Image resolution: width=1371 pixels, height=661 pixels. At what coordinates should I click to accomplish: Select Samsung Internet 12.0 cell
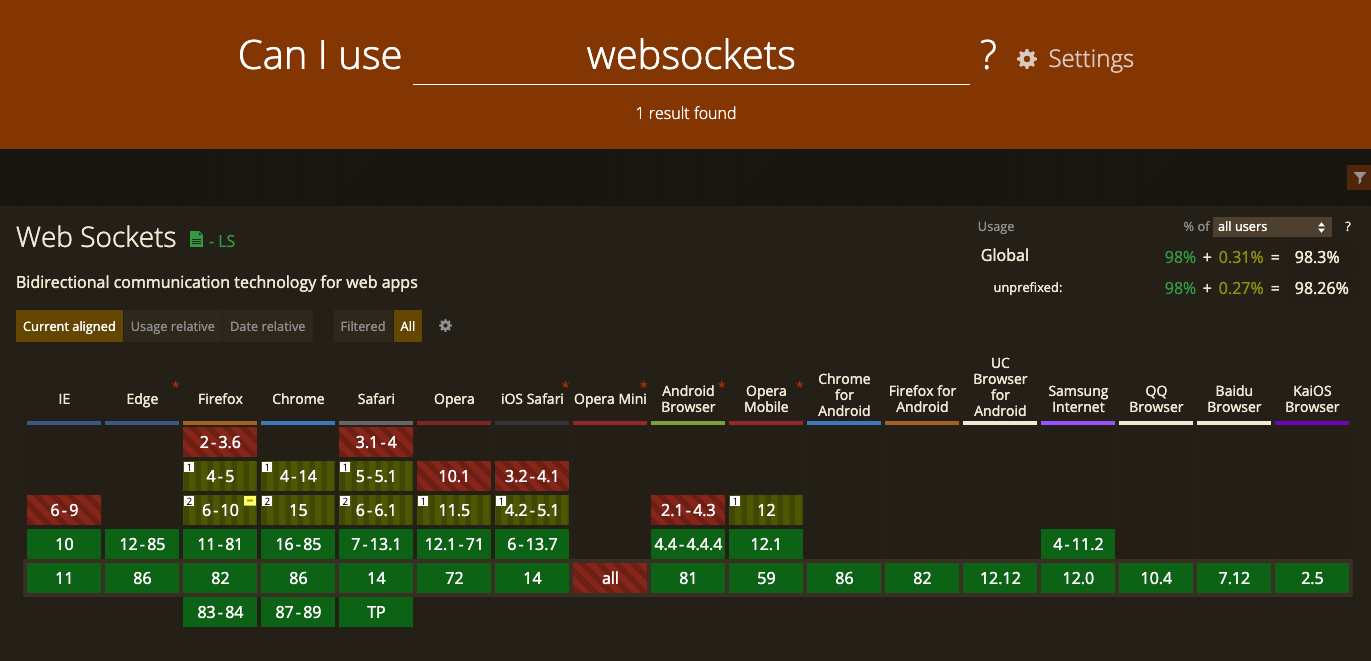point(1078,578)
